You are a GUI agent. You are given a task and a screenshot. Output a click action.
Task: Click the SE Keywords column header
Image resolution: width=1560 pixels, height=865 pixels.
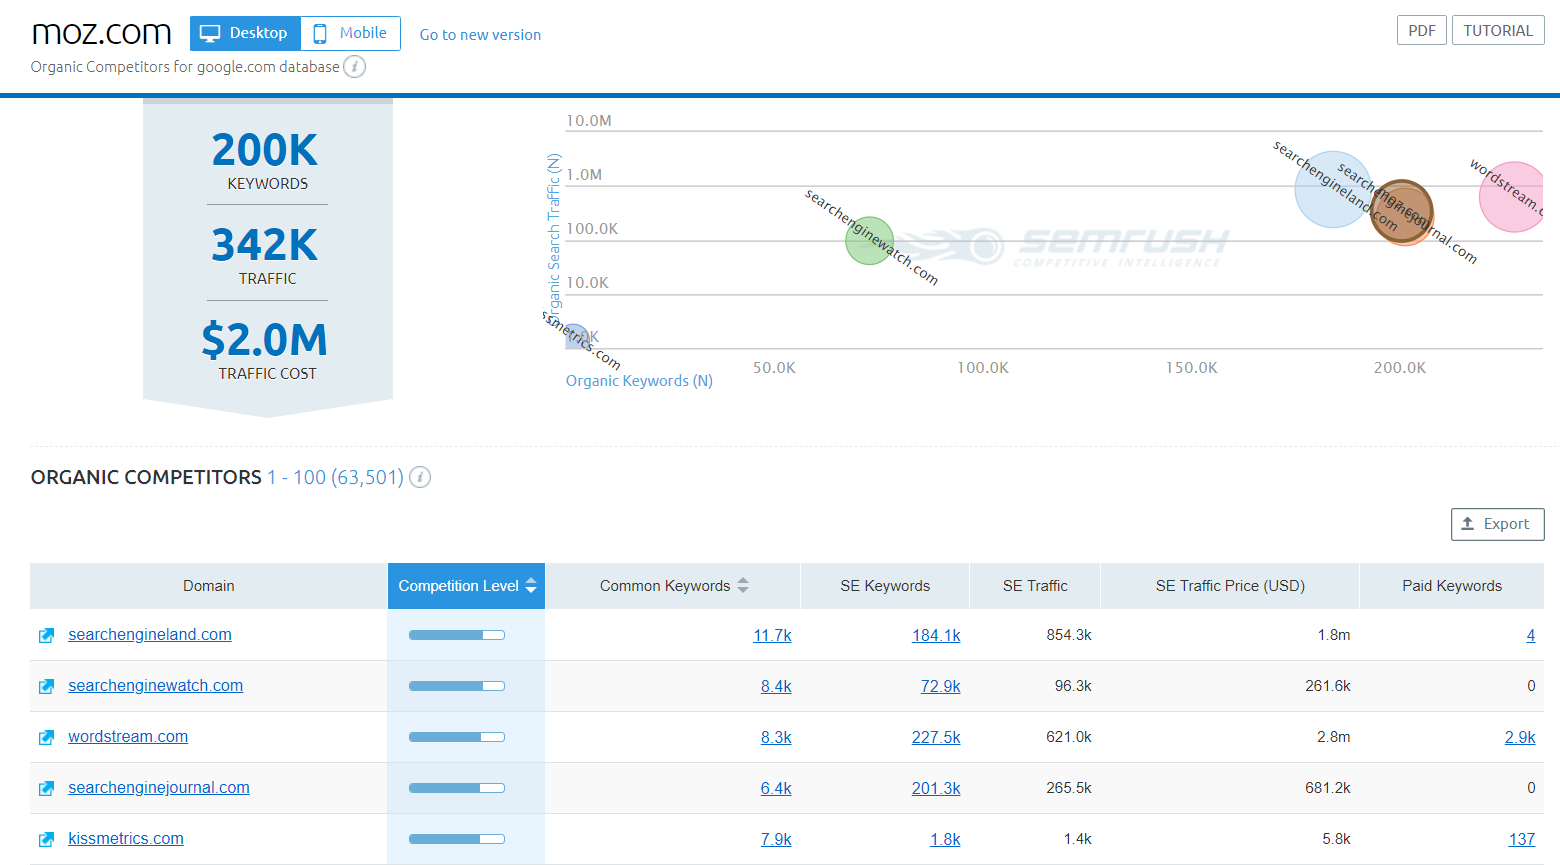click(885, 586)
